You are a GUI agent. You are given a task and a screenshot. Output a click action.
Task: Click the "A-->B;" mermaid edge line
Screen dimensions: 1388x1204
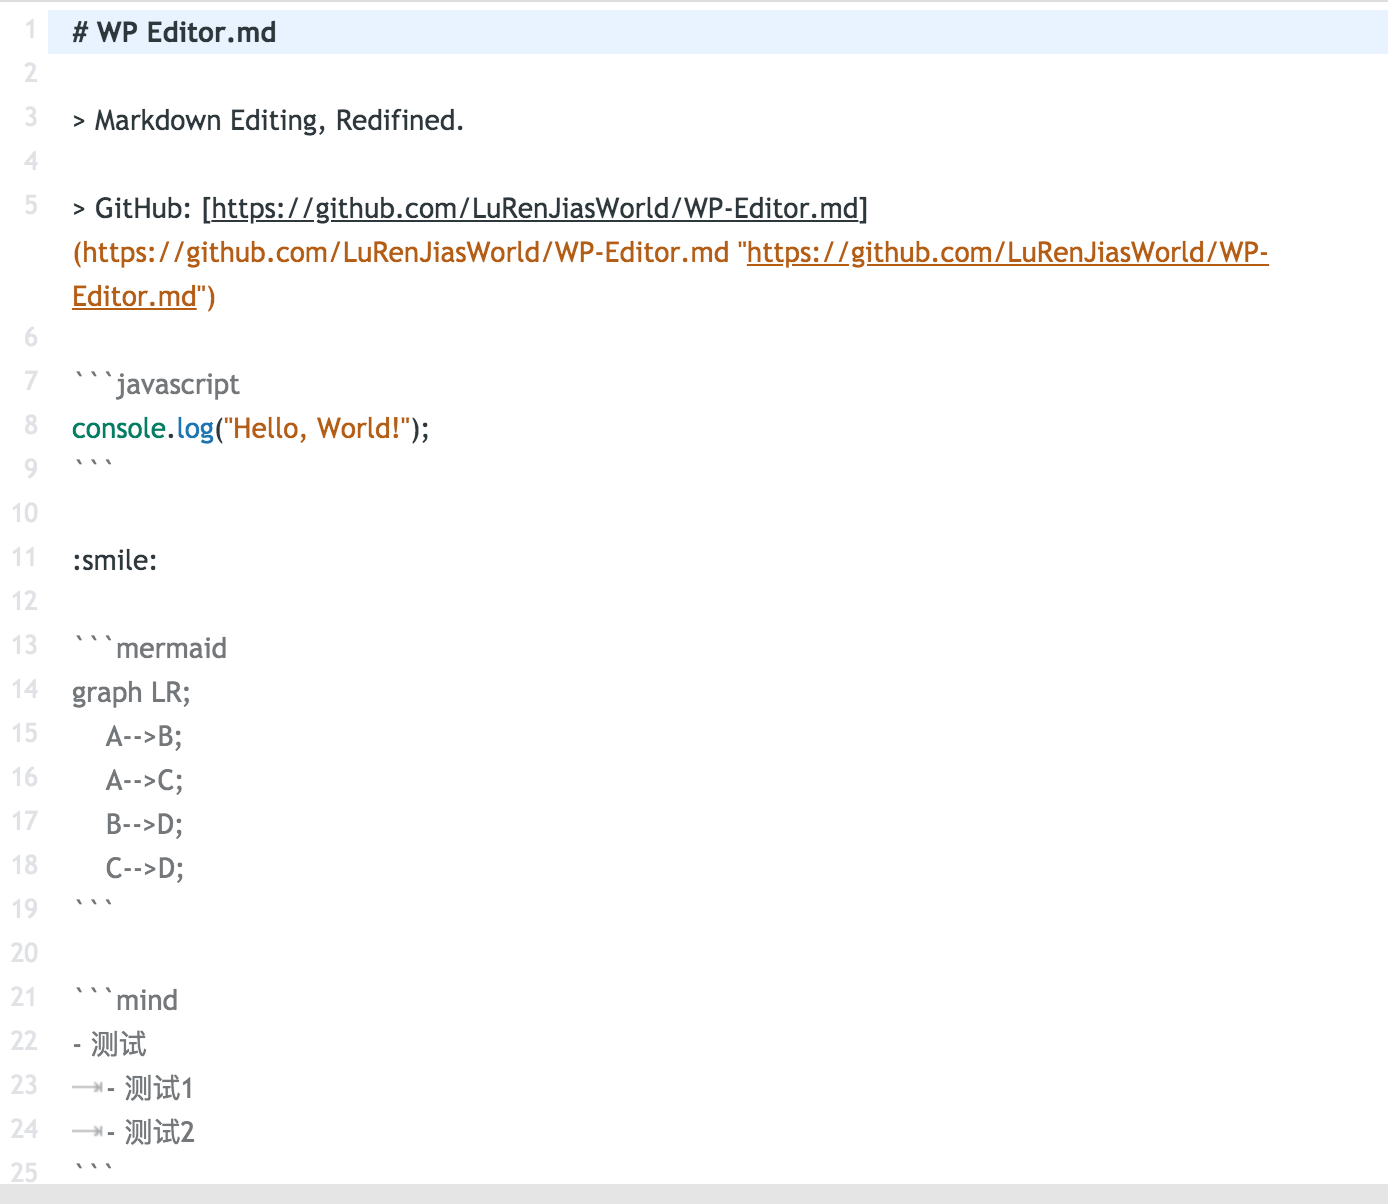(x=144, y=736)
